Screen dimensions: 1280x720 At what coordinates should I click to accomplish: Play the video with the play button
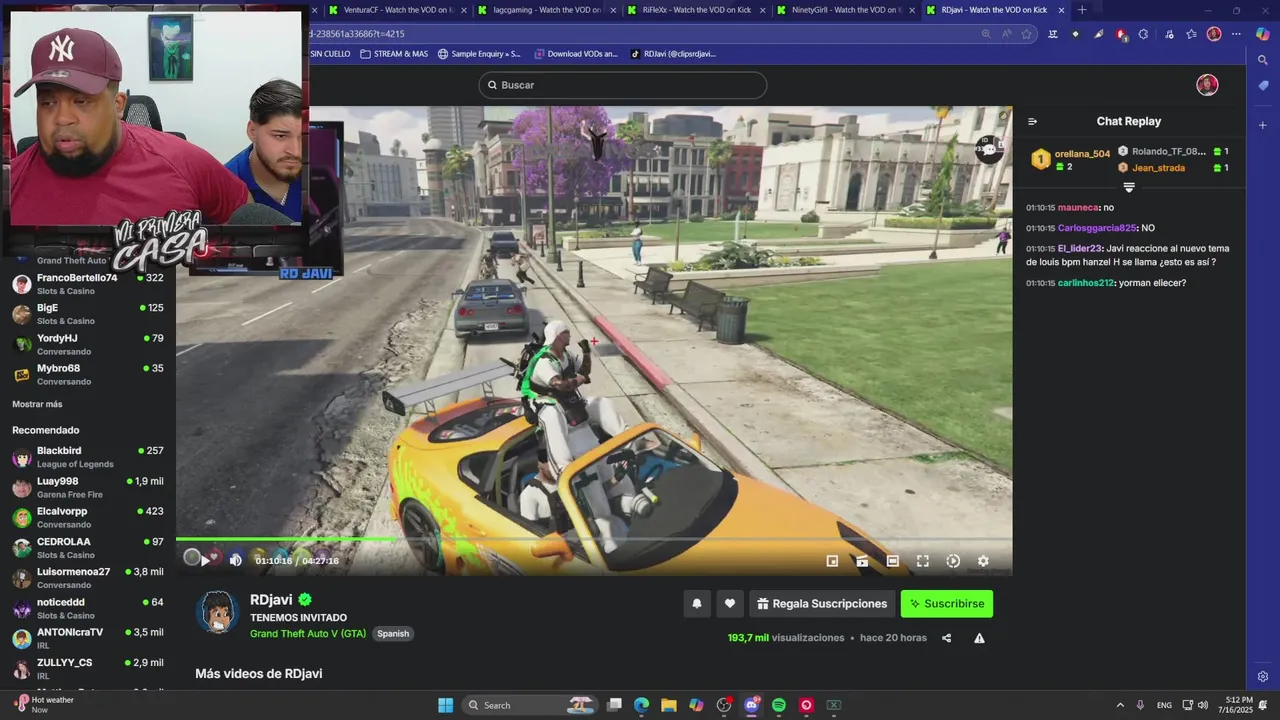205,561
